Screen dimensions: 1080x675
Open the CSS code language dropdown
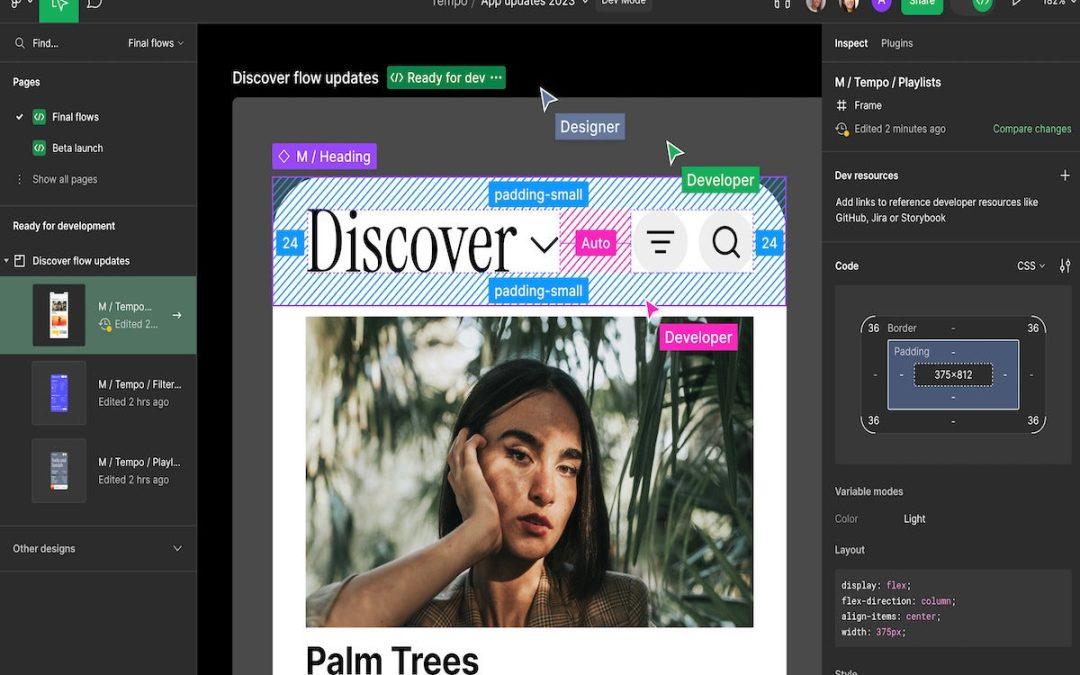(1030, 266)
